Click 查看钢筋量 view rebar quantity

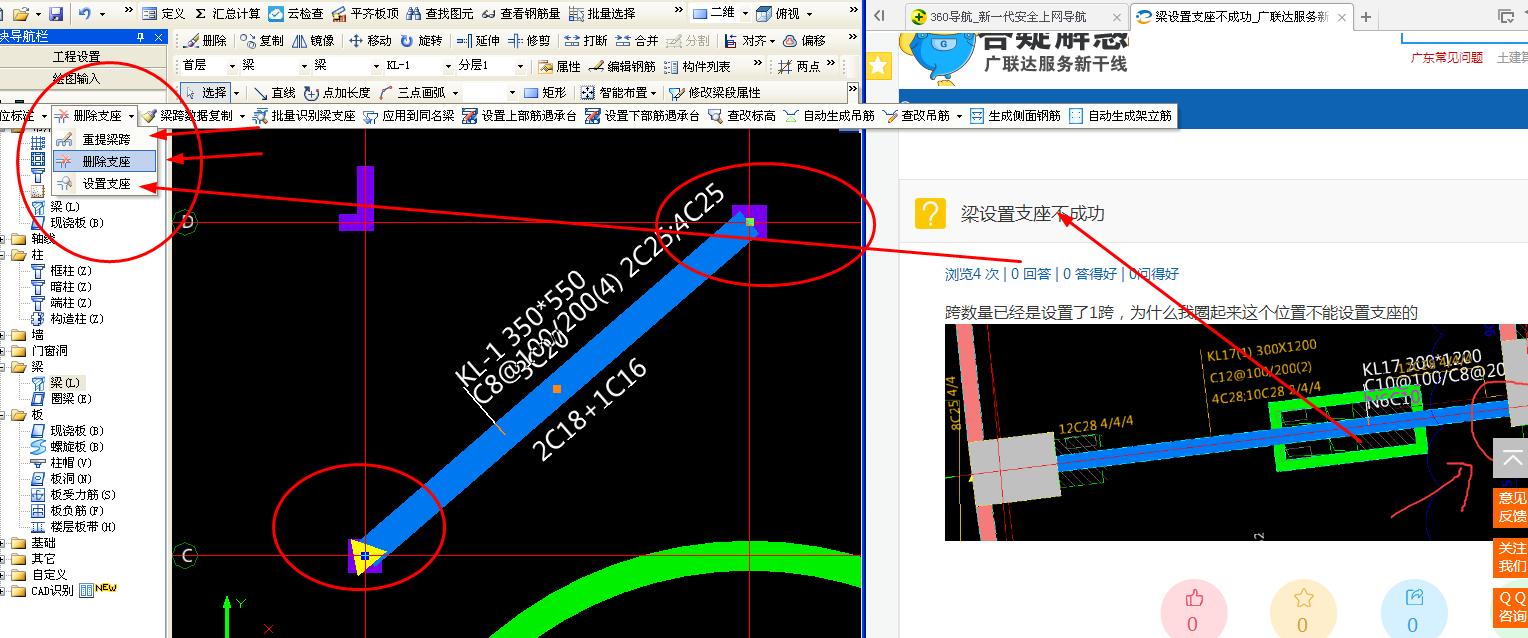click(x=521, y=14)
